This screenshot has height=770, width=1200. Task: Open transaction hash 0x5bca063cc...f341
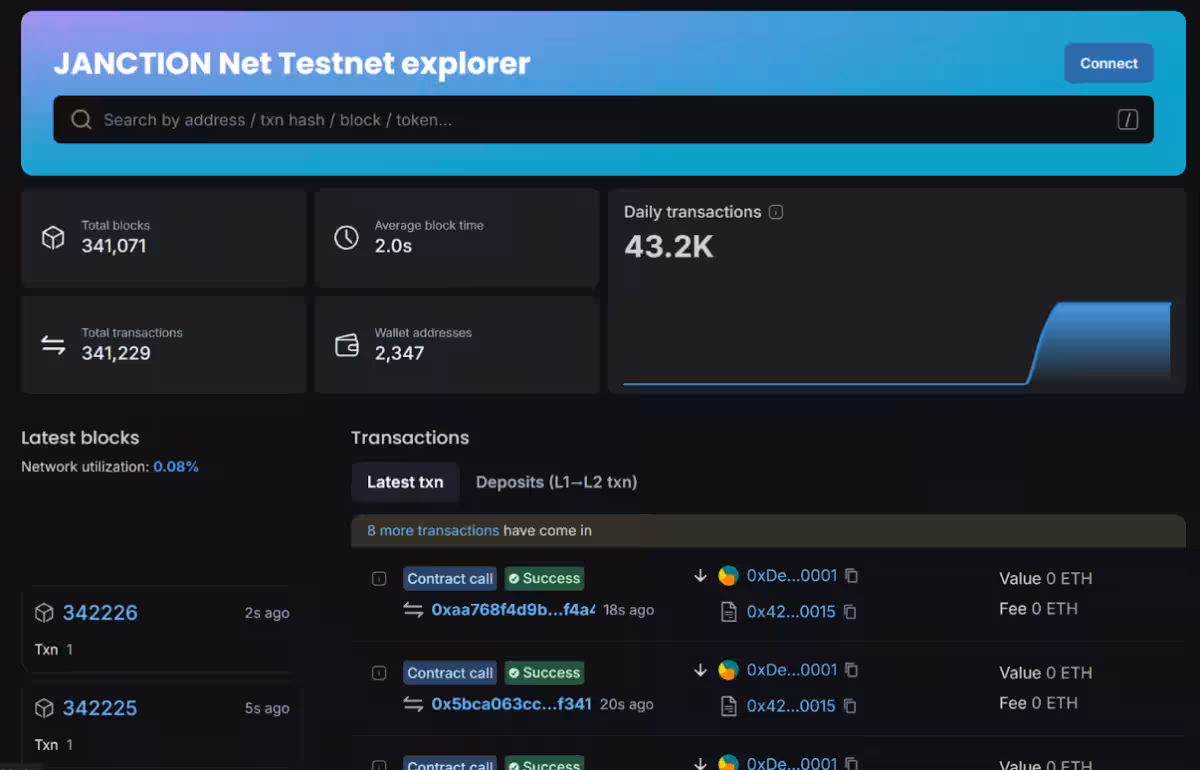[x=511, y=704]
